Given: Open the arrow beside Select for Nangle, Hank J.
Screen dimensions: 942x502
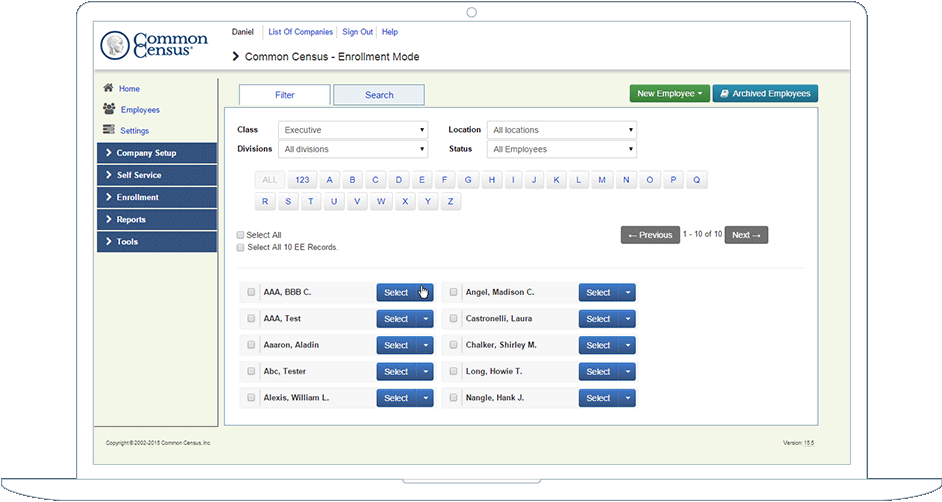Looking at the screenshot, I should pyautogui.click(x=627, y=398).
